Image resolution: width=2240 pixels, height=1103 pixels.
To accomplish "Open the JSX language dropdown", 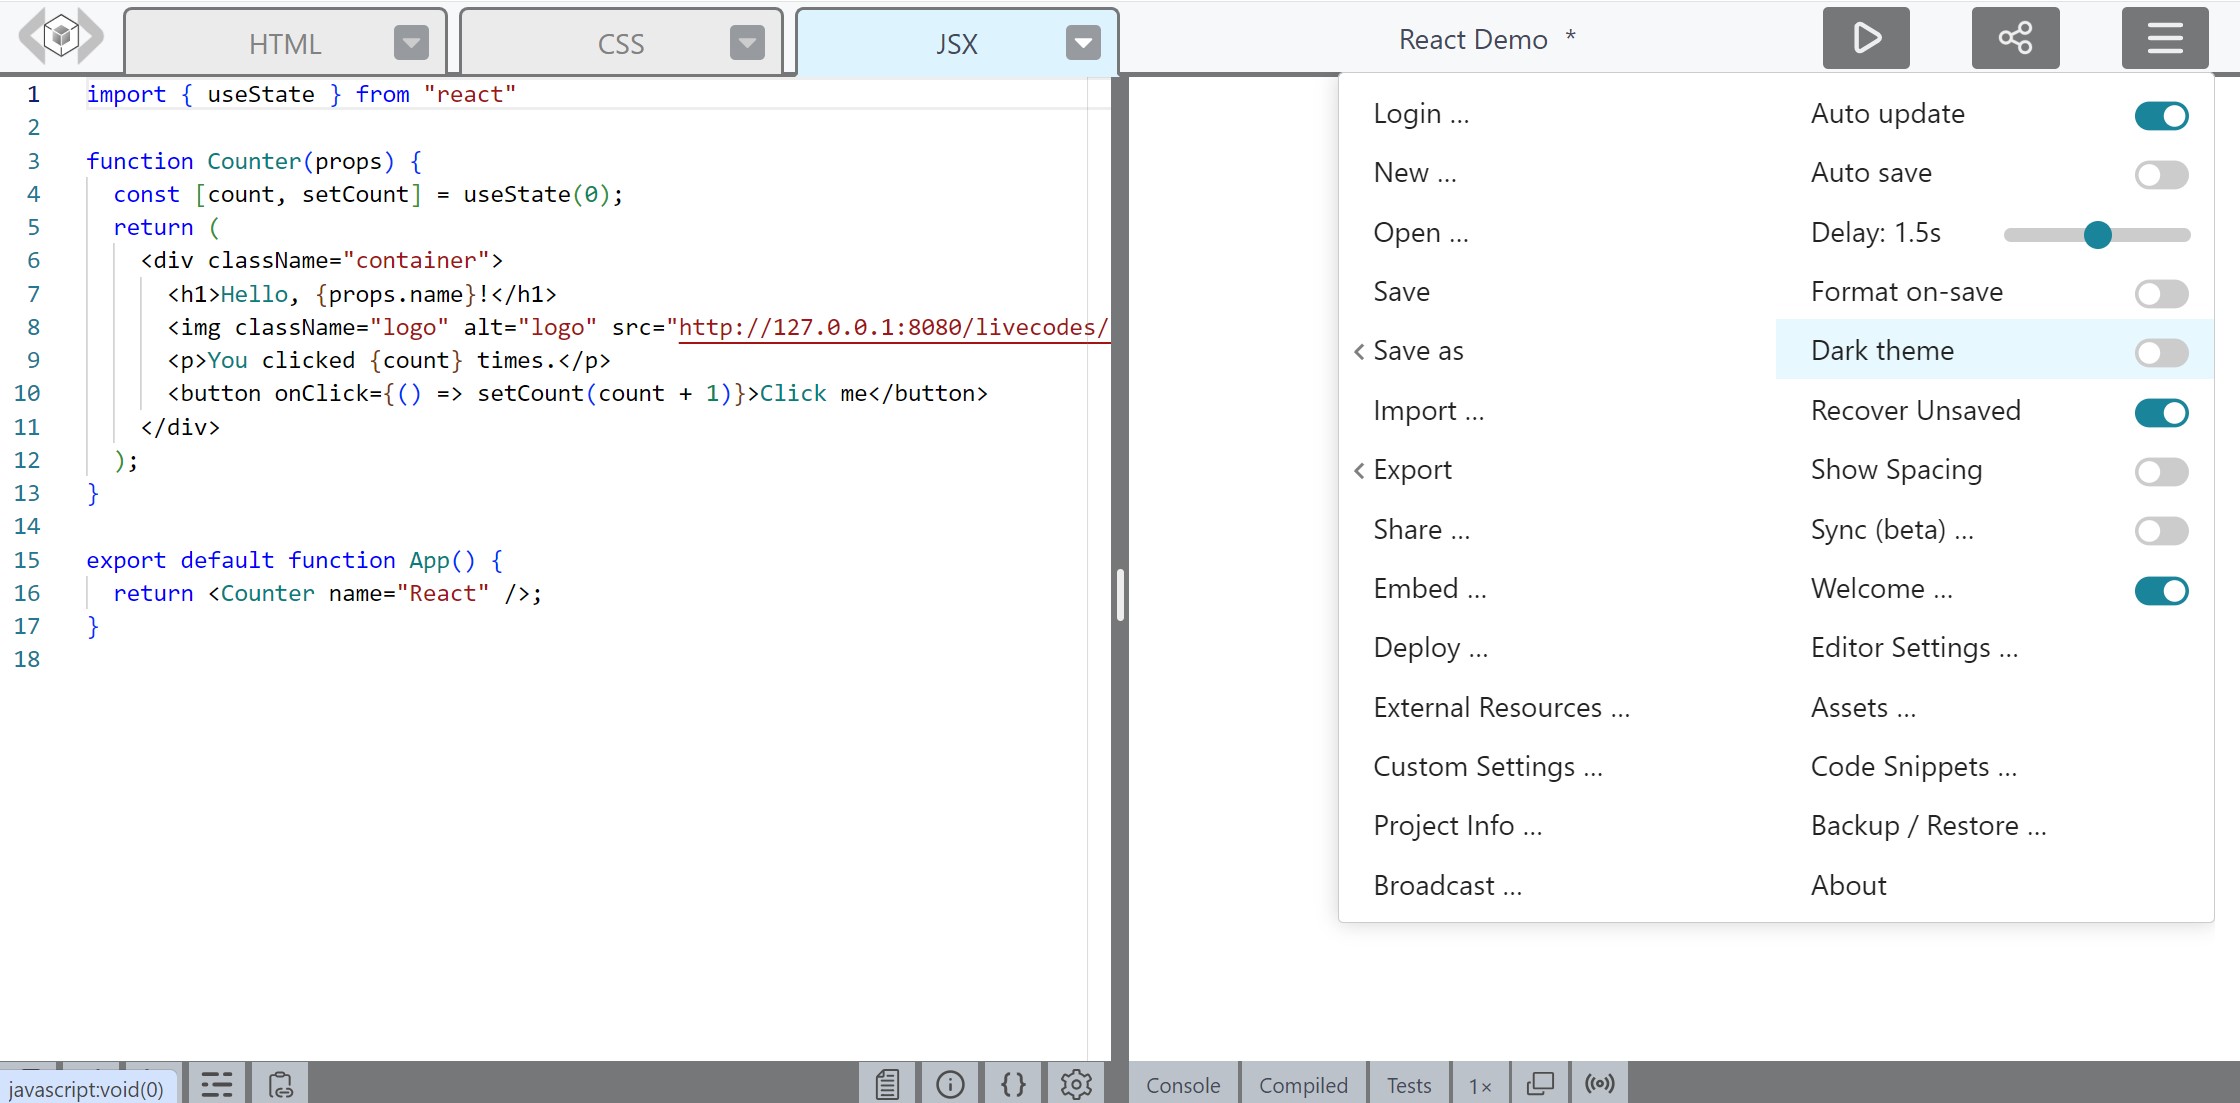I will tap(1082, 43).
